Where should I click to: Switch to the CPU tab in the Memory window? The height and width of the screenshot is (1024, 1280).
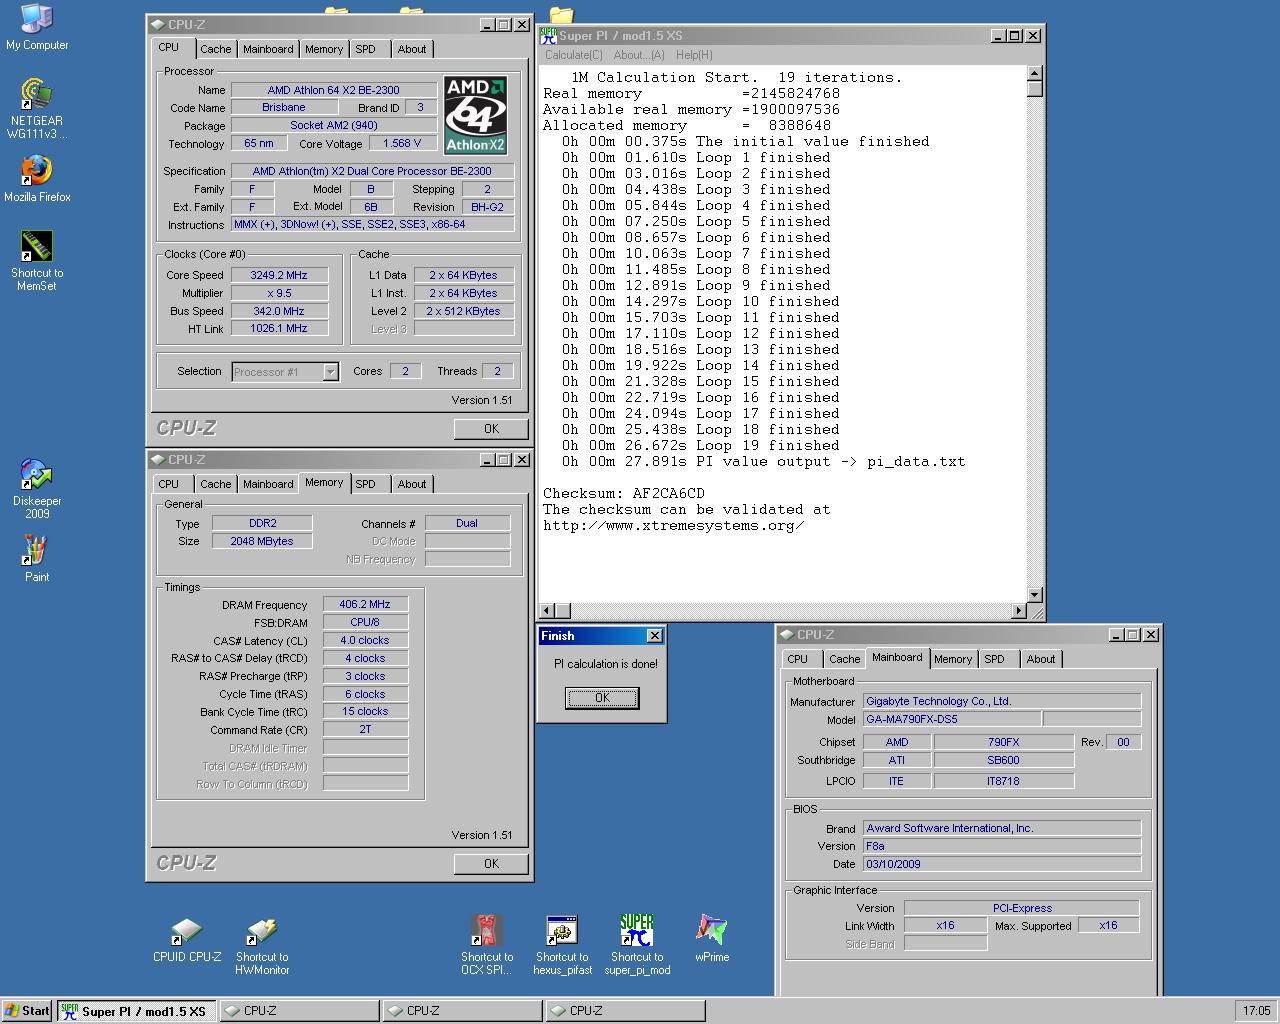point(169,484)
